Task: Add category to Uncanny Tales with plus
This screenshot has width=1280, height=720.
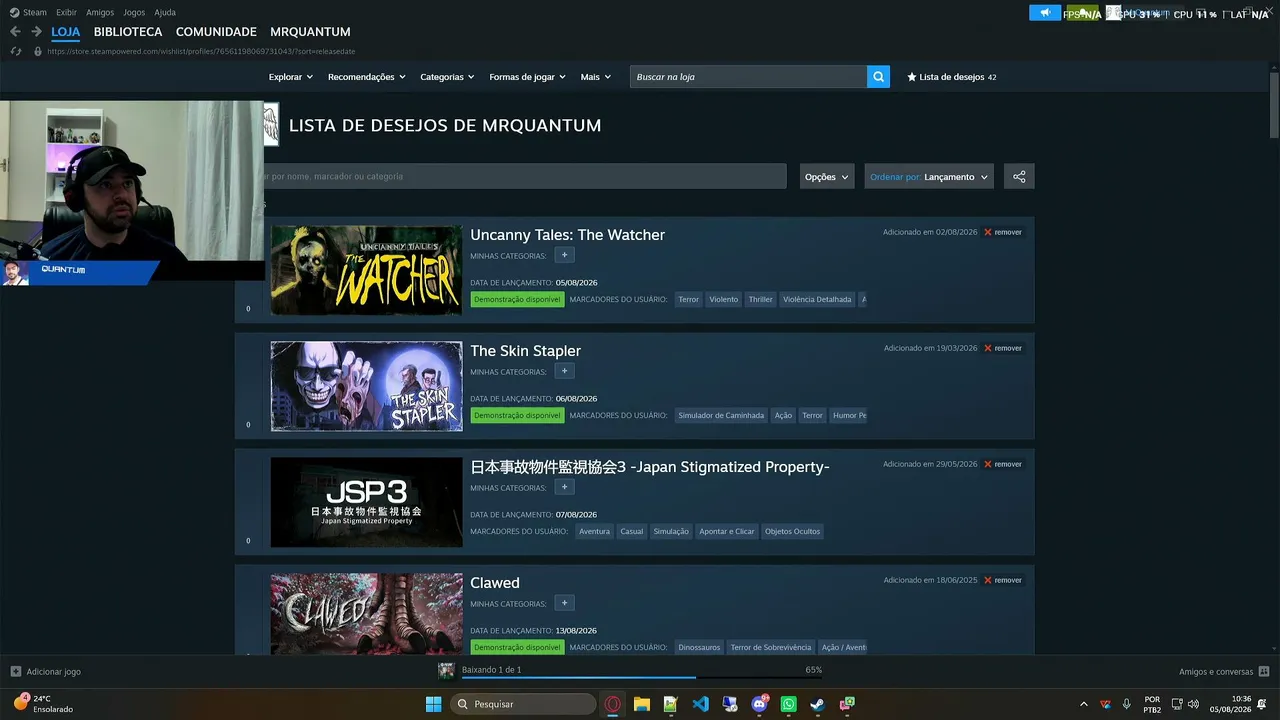Action: [564, 255]
